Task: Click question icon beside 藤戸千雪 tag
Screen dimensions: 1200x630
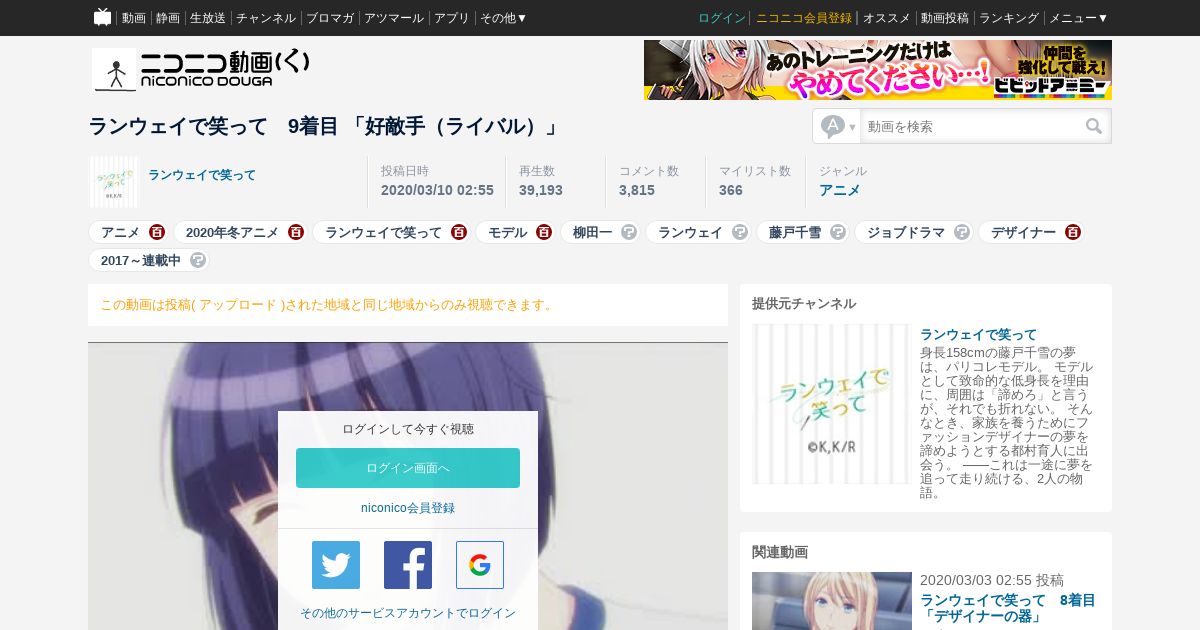Action: (838, 232)
